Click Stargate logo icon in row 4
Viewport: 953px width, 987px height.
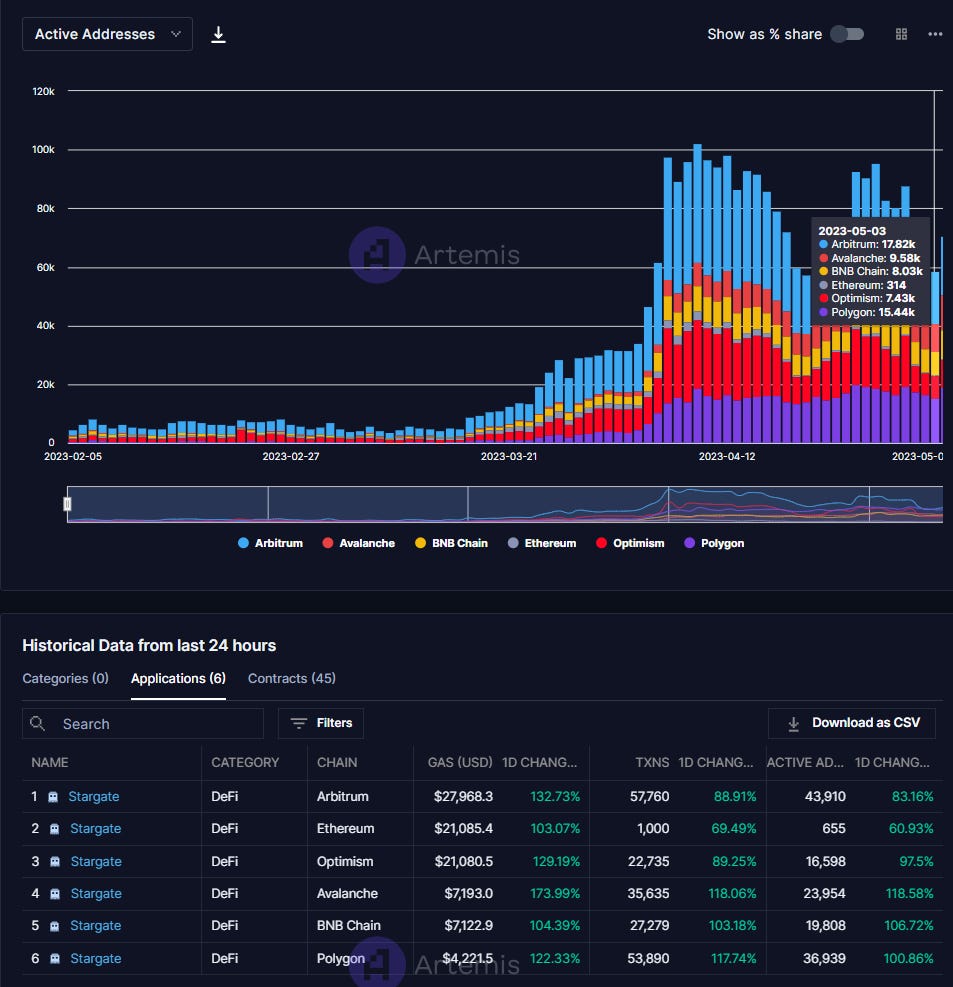tap(55, 894)
